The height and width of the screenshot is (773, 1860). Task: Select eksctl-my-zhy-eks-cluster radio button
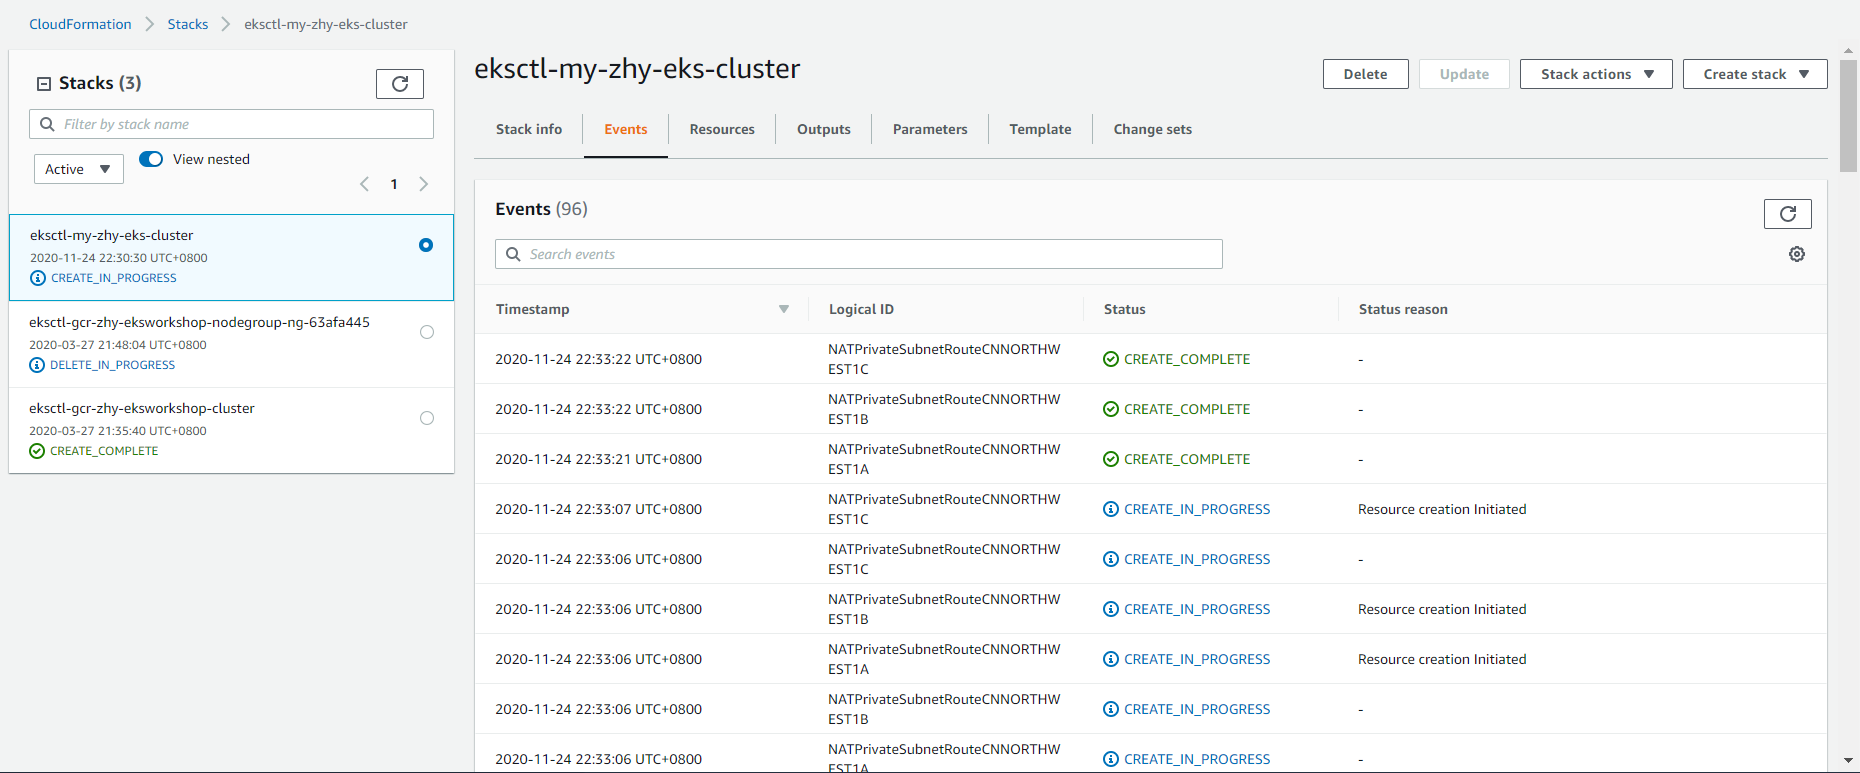[x=426, y=245]
